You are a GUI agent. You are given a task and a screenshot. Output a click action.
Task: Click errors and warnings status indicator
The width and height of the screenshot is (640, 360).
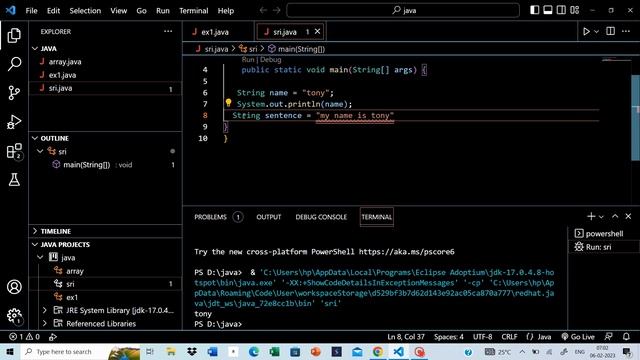click(x=24, y=337)
